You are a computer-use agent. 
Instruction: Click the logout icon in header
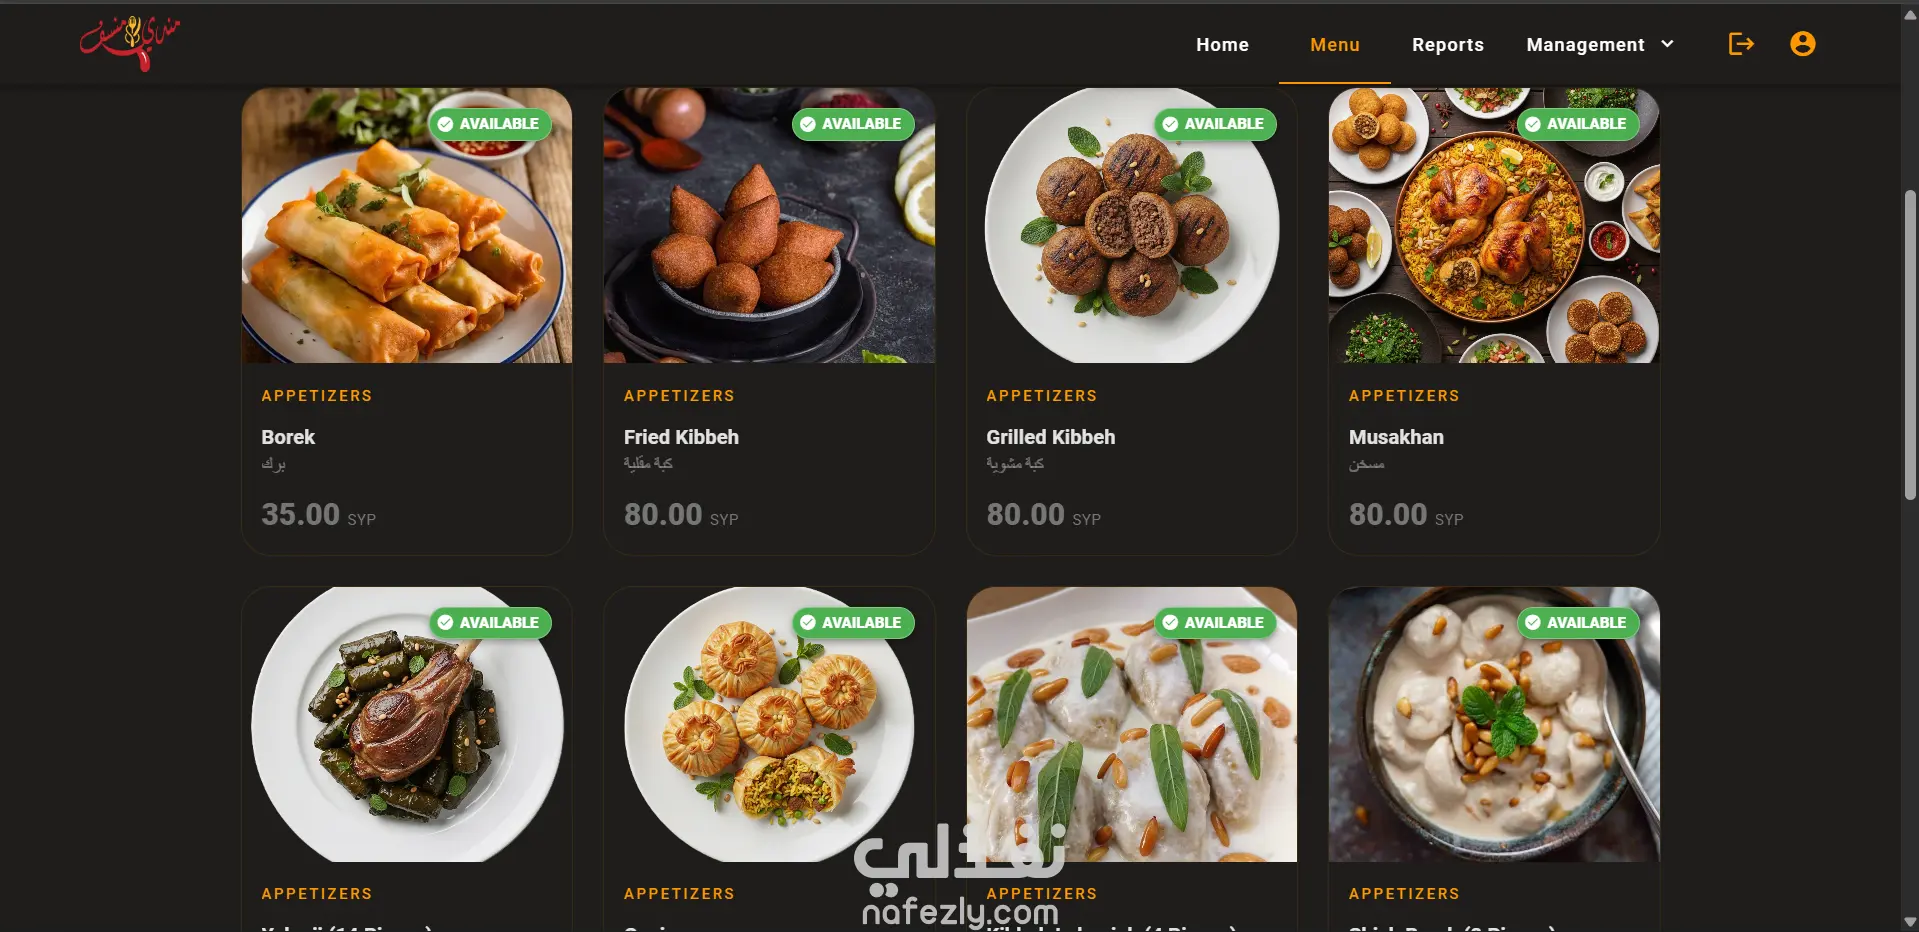tap(1741, 44)
